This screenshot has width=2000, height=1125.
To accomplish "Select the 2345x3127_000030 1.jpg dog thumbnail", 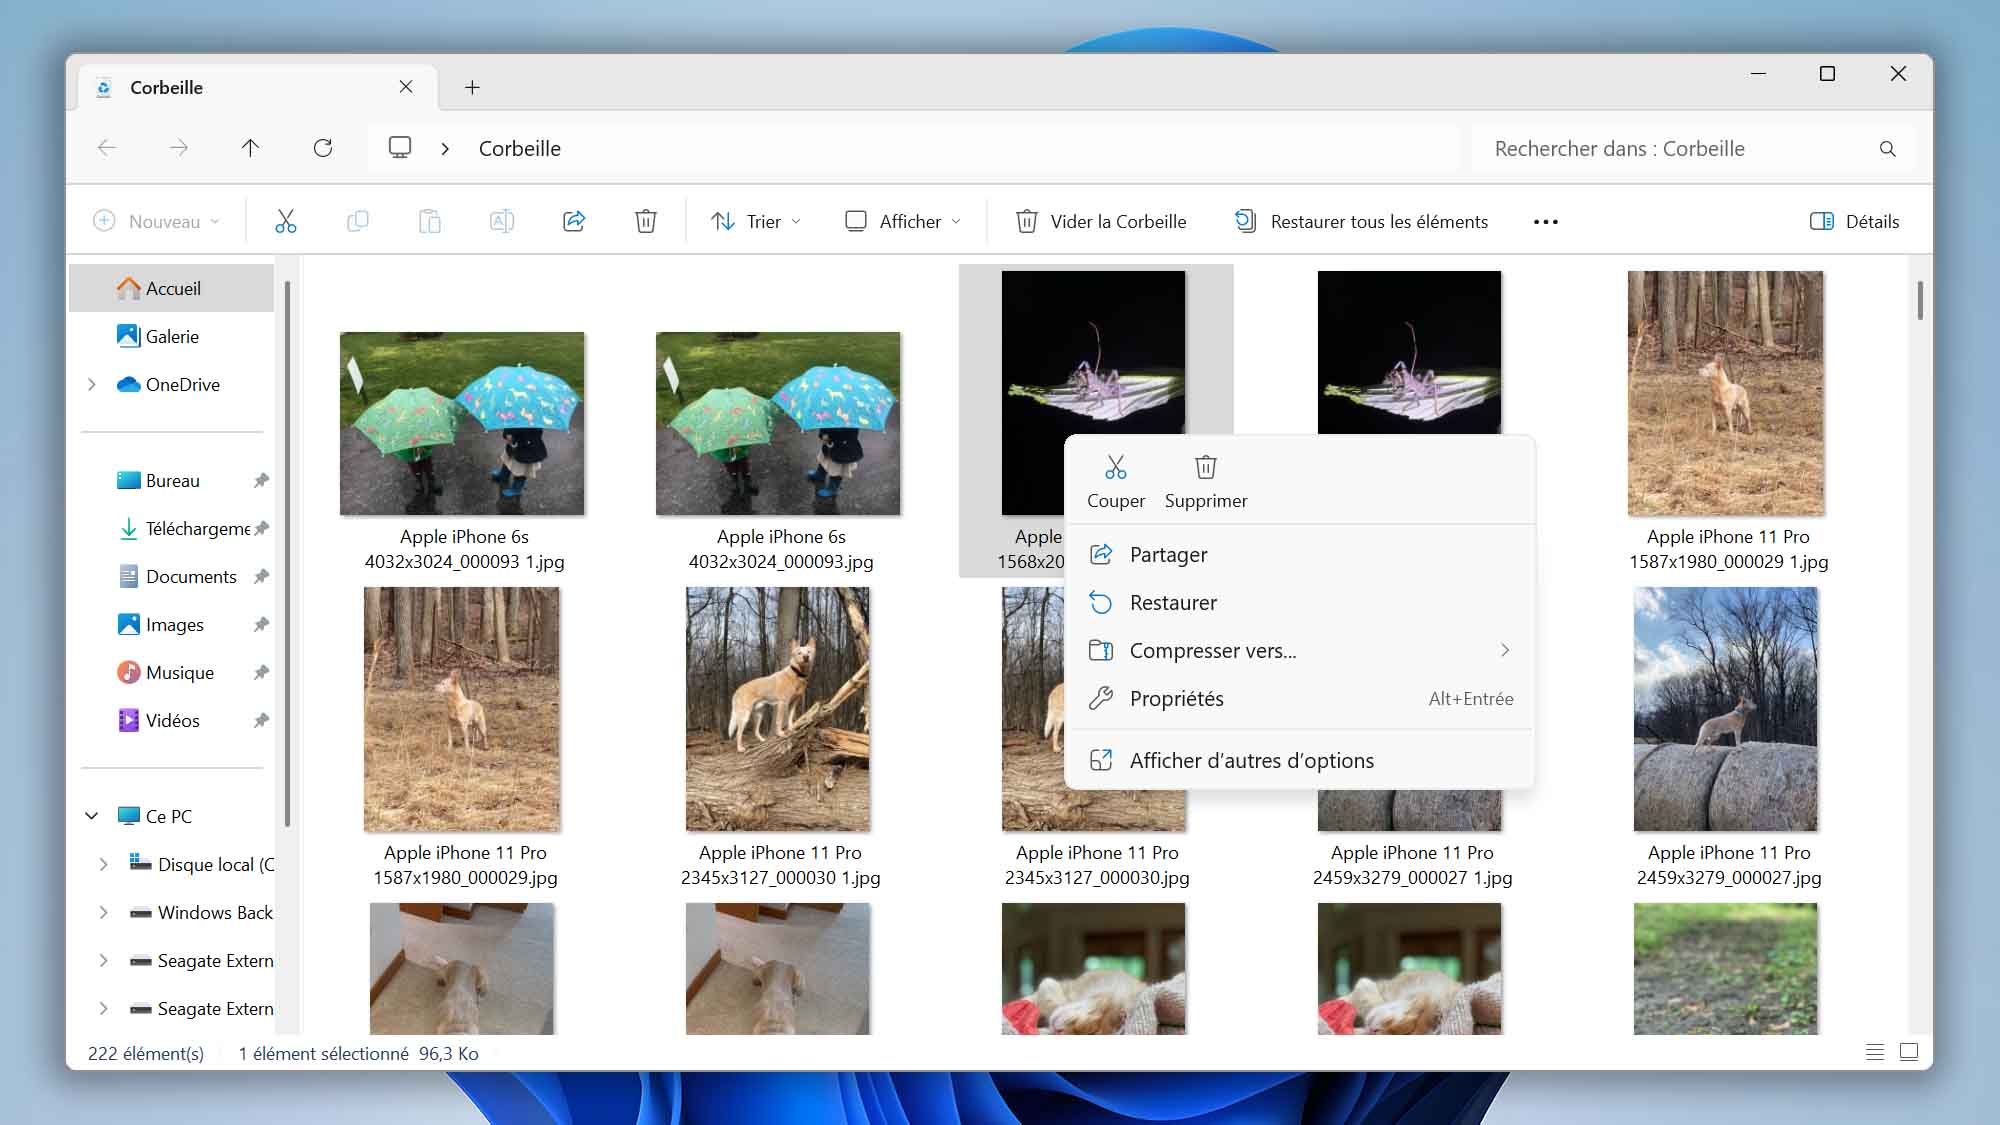I will 778,708.
